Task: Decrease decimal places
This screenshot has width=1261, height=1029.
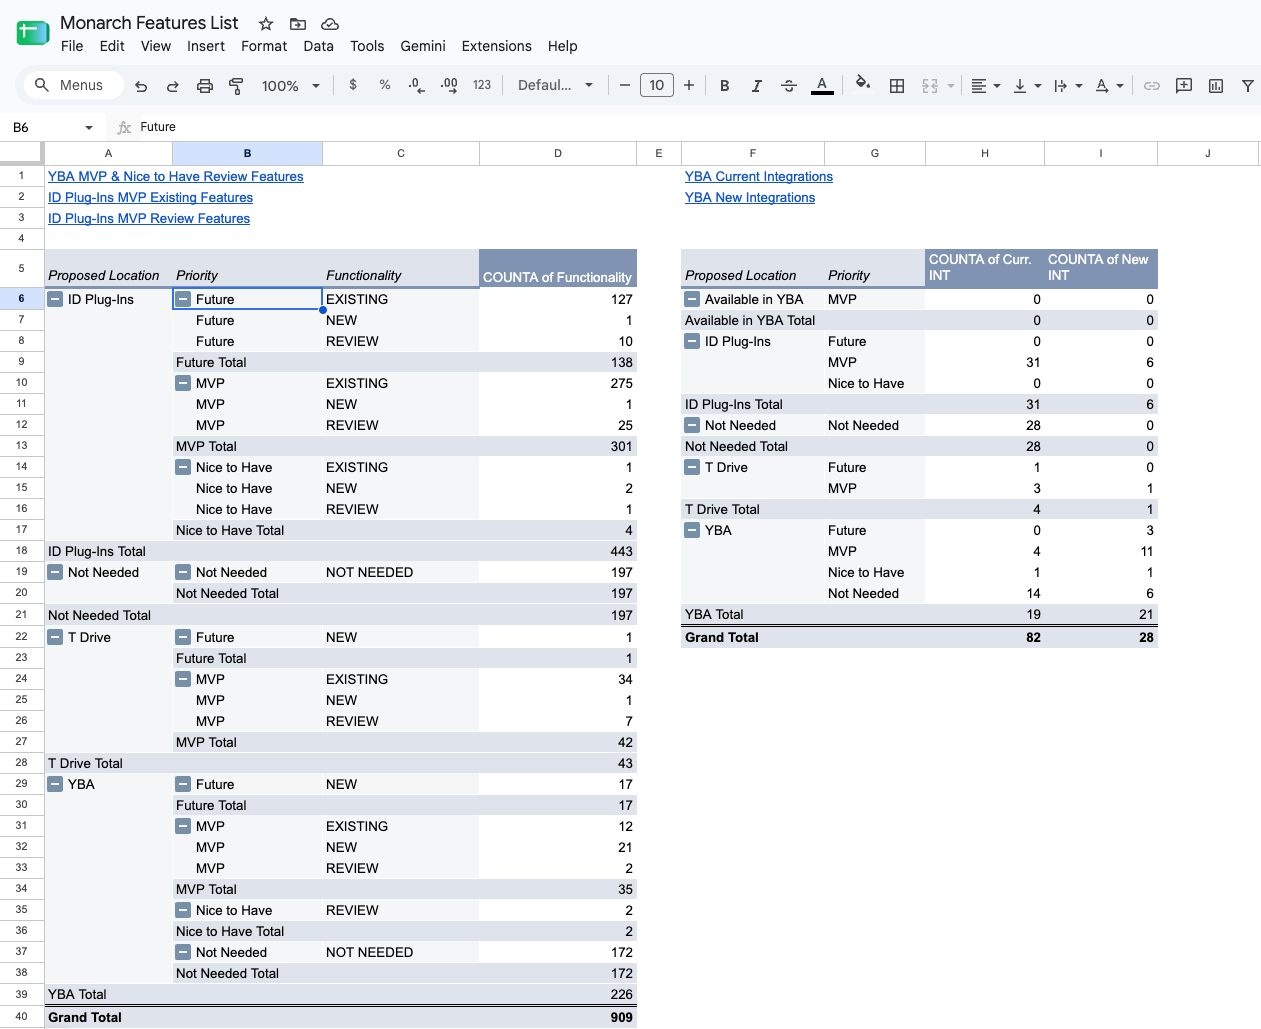Action: tap(416, 85)
